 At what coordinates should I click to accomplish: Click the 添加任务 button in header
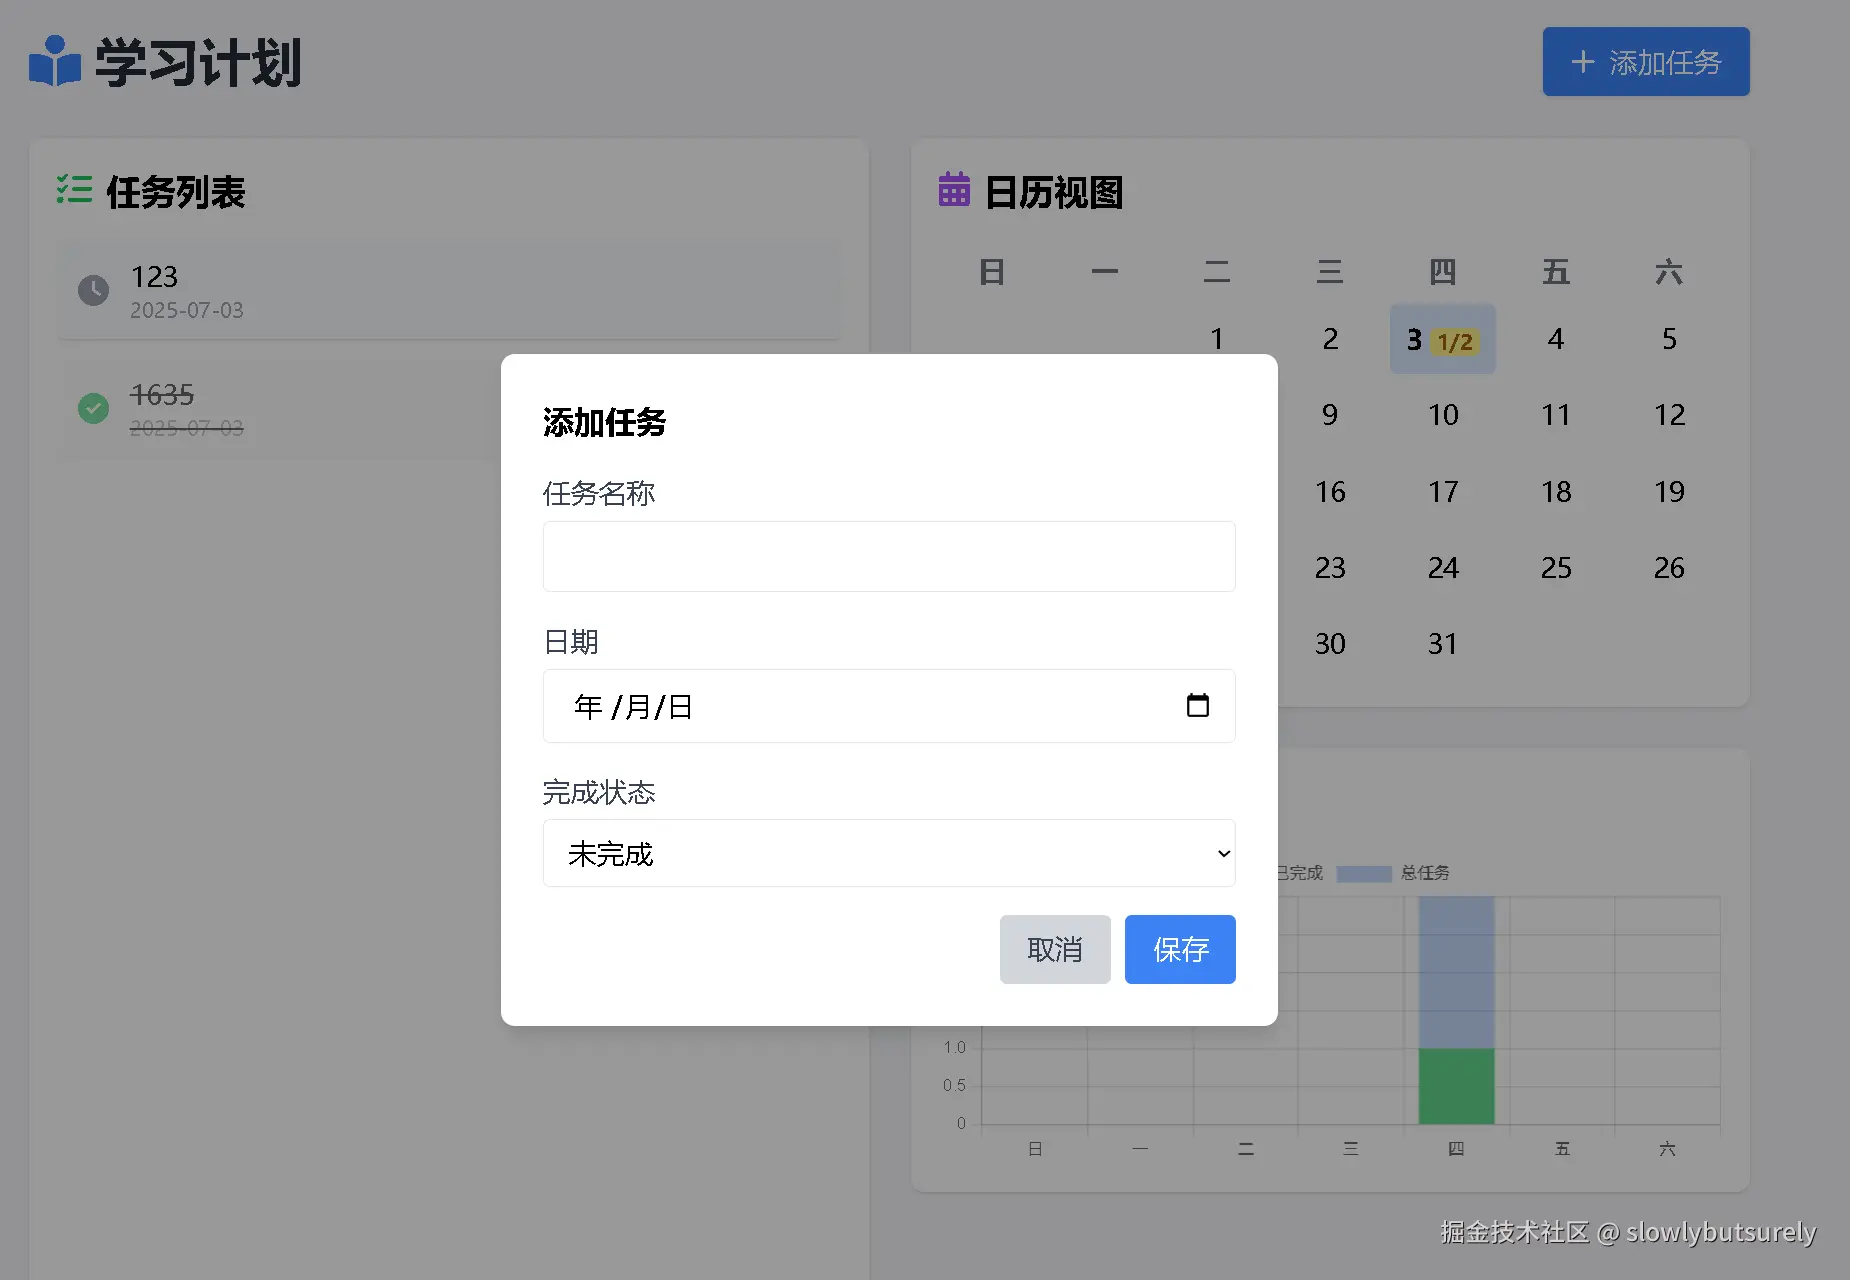pos(1646,62)
